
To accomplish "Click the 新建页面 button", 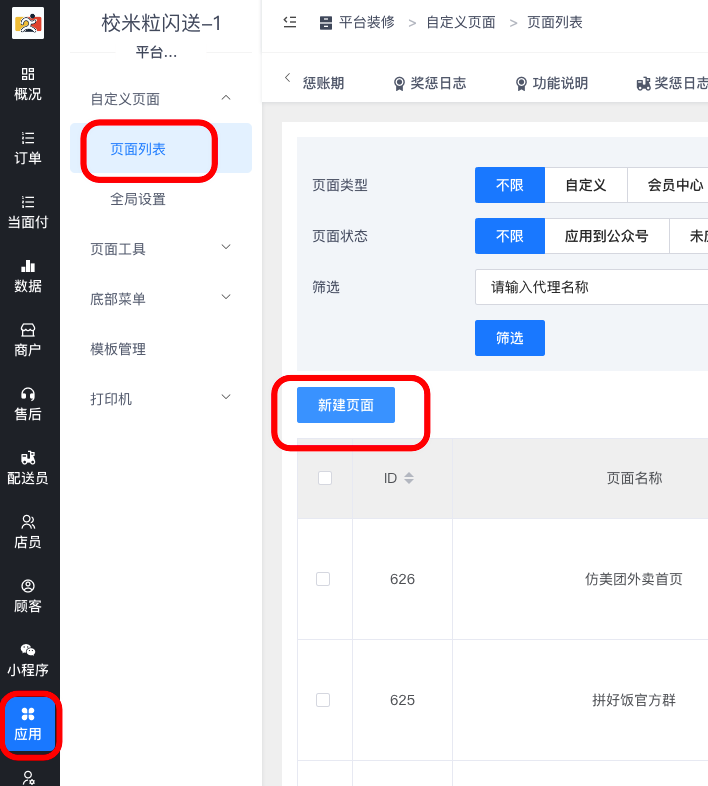I will (x=346, y=405).
